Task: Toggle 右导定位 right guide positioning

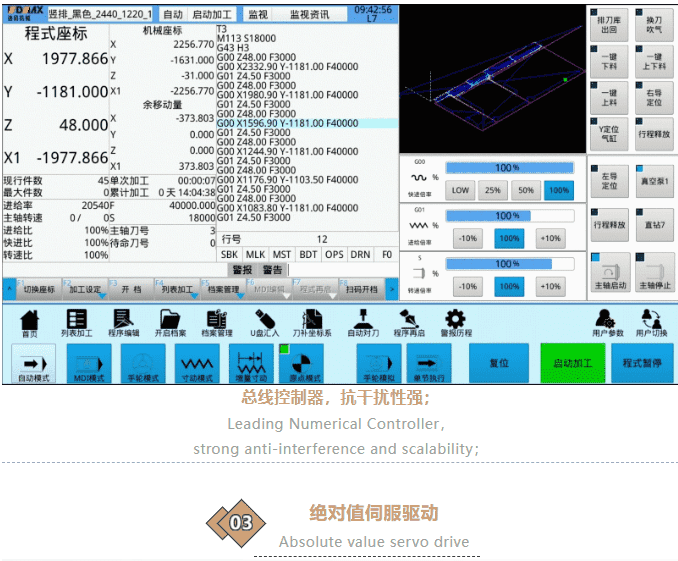Action: pos(654,98)
